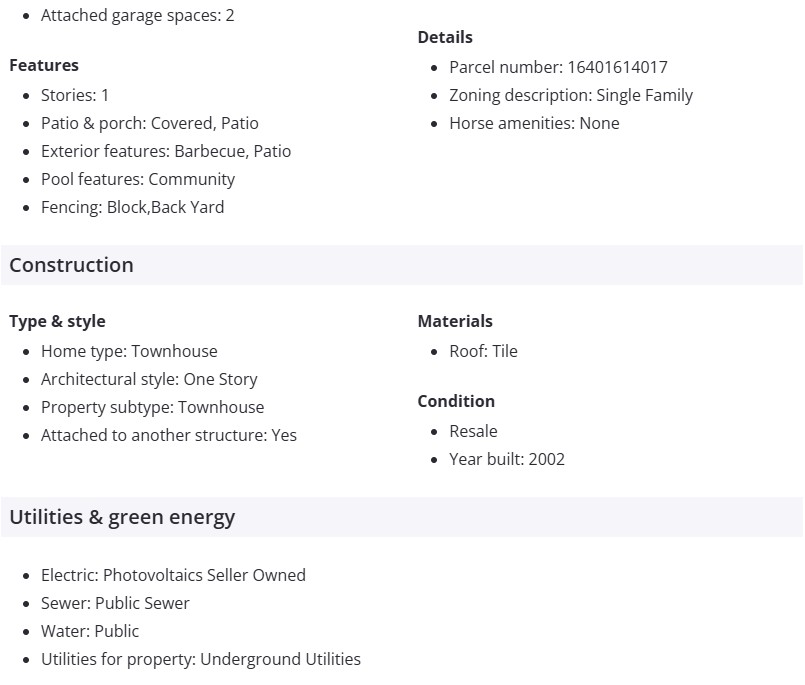The image size is (805, 685).
Task: Click the Condition subheading
Action: pos(456,401)
